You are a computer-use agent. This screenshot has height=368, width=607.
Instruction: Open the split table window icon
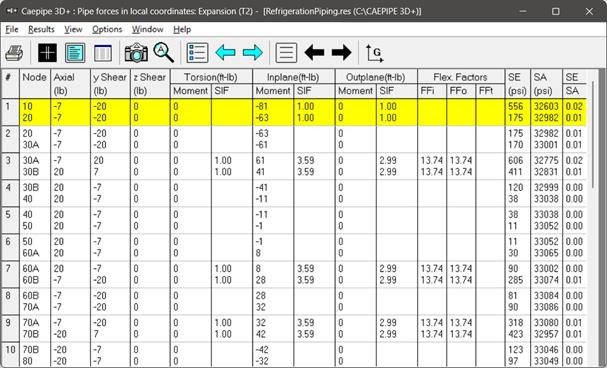[103, 53]
